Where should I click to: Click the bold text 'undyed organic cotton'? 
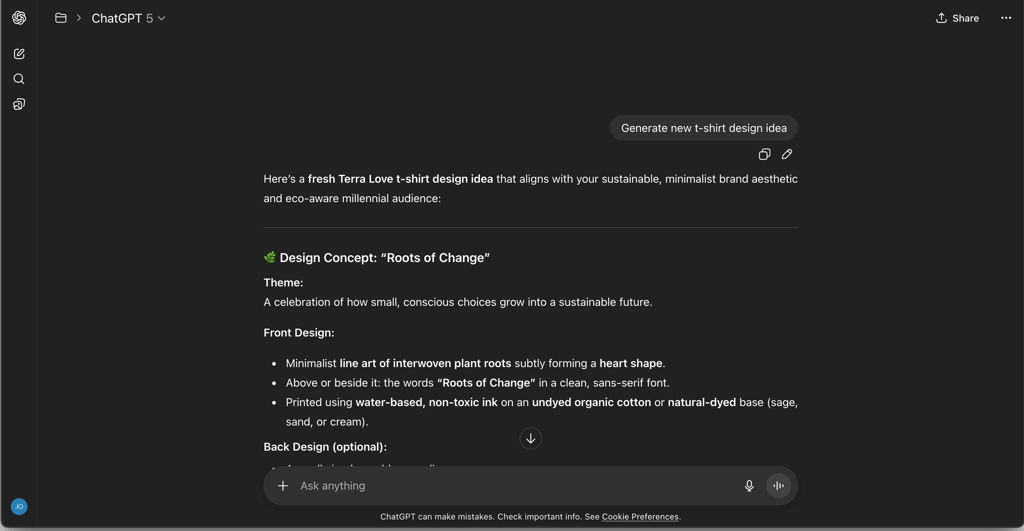pyautogui.click(x=591, y=402)
